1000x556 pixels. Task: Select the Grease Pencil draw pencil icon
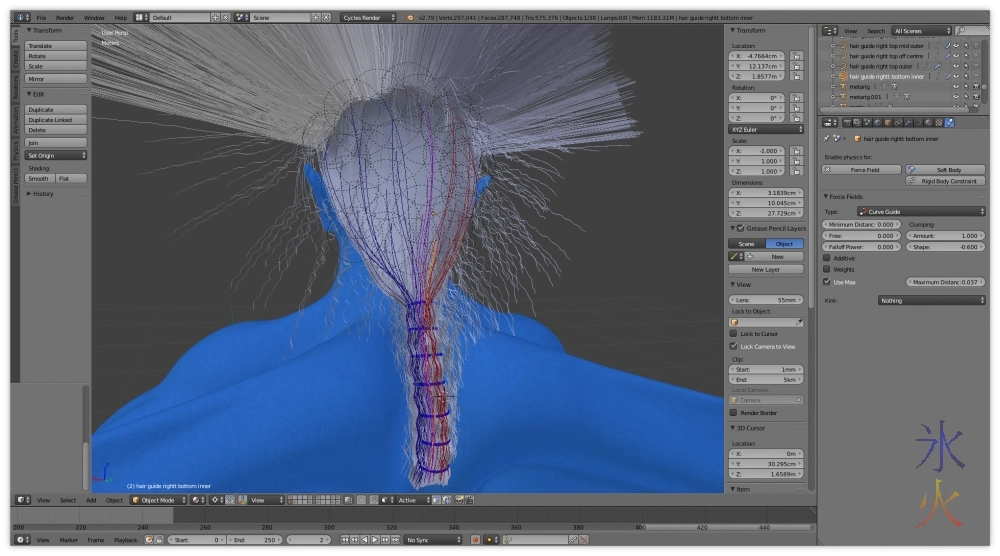pyautogui.click(x=734, y=257)
